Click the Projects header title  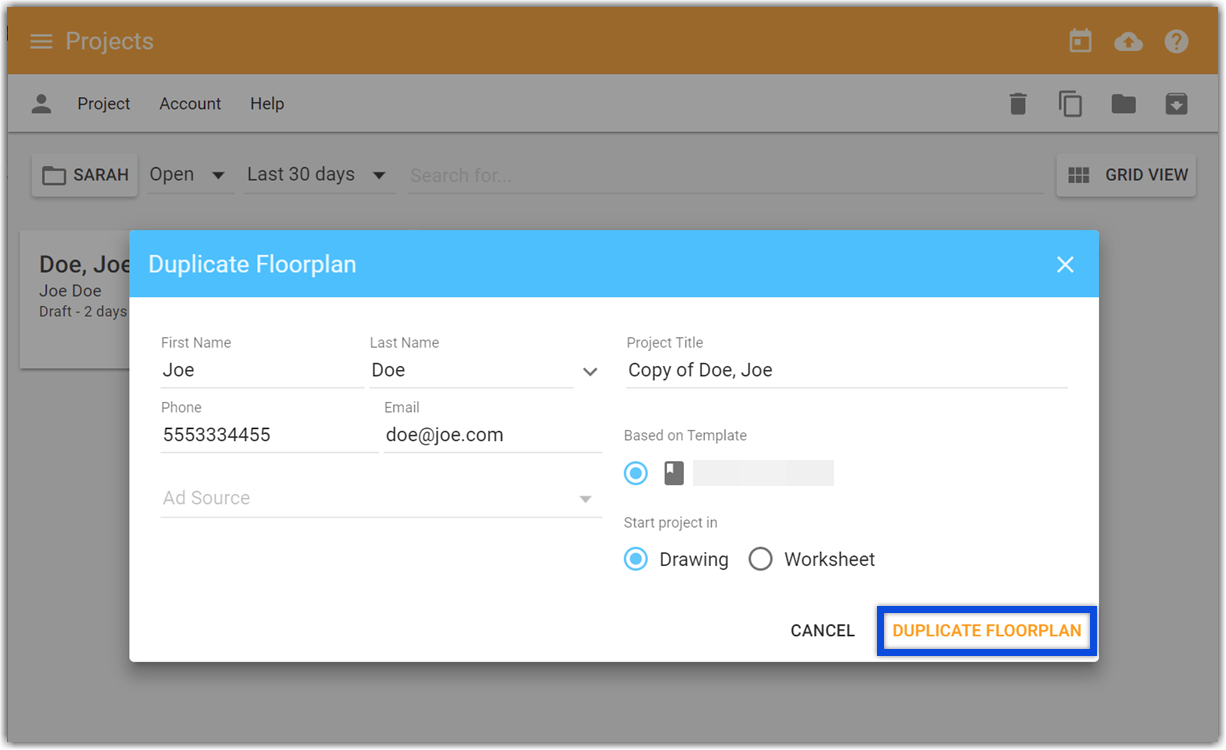pos(110,41)
